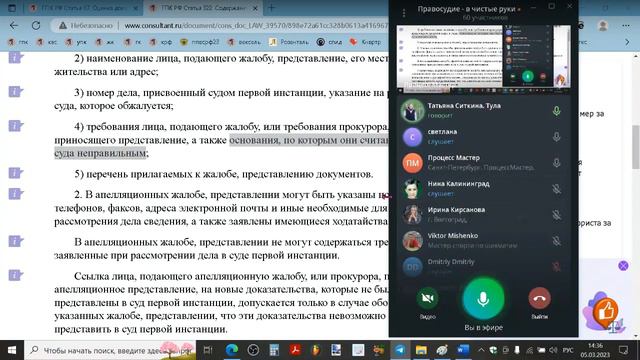Image resolution: width=640 pixels, height=360 pixels.
Task: Close the ГПК РФ Статья 322 tab
Action: tap(255, 8)
